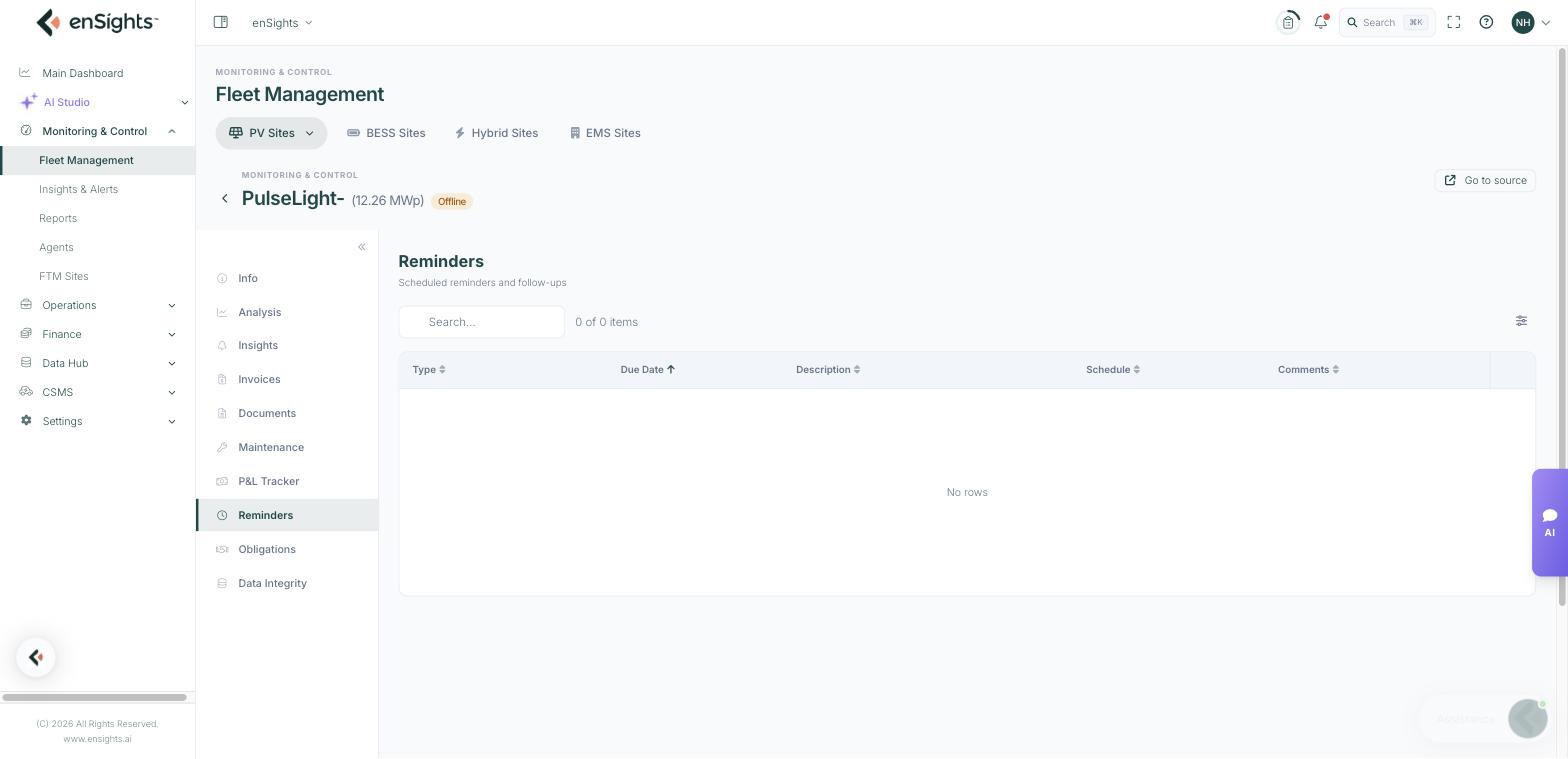Image resolution: width=1568 pixels, height=759 pixels.
Task: Switch to EMS Sites tab
Action: point(605,133)
